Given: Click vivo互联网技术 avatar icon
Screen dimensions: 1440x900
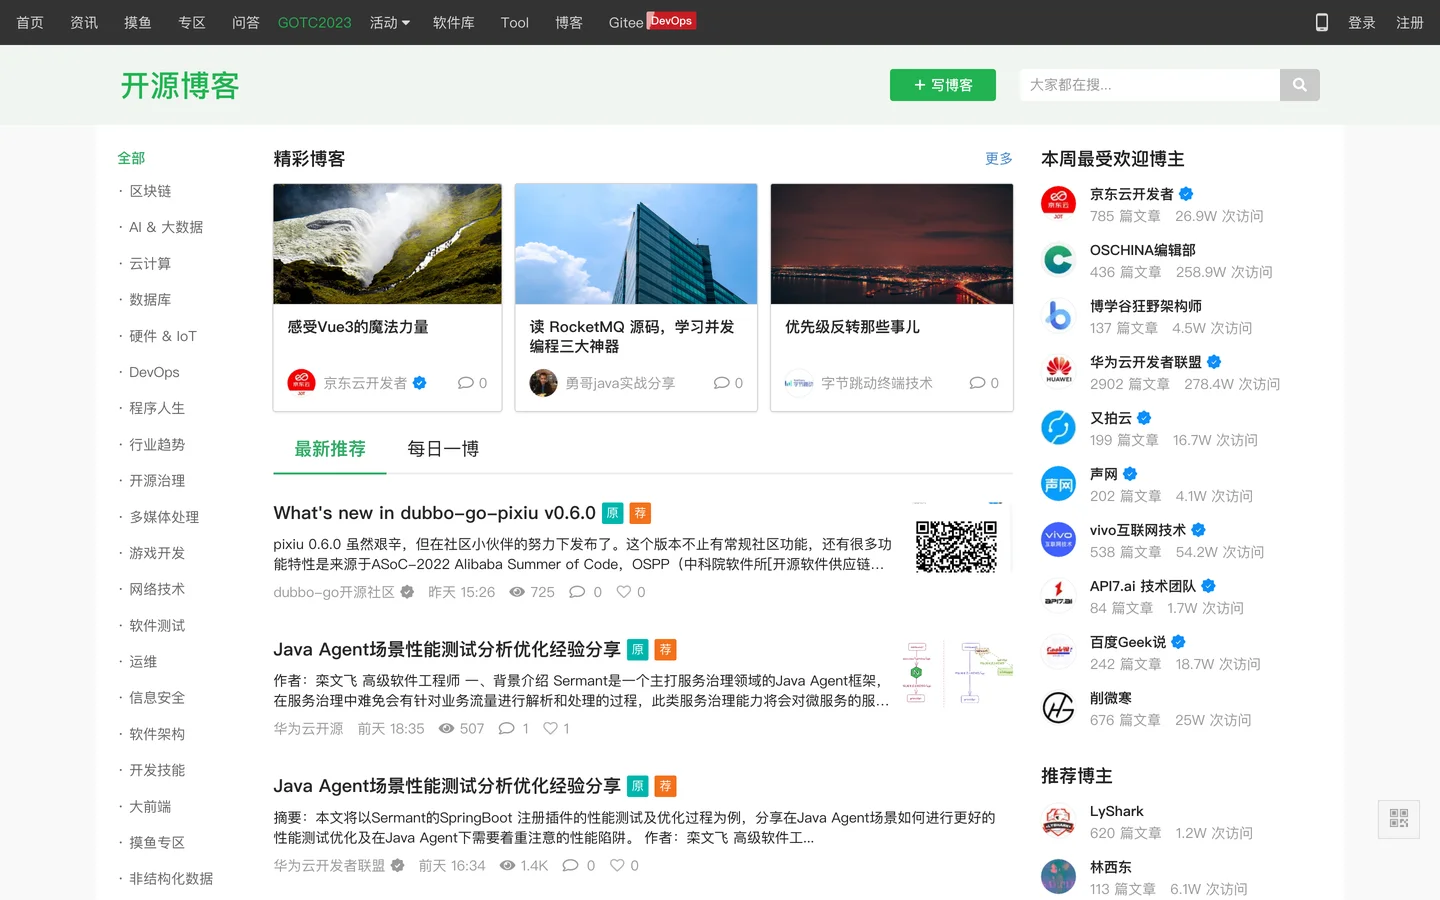Looking at the screenshot, I should click(x=1058, y=539).
